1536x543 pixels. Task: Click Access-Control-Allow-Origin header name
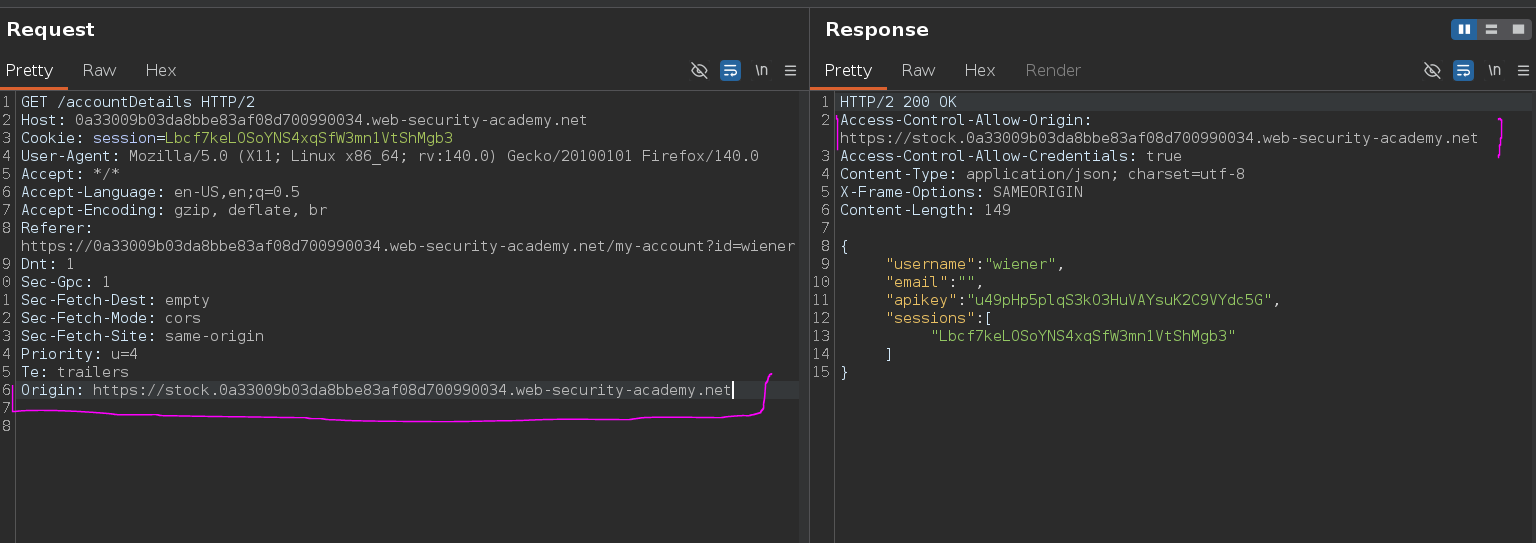pos(966,120)
